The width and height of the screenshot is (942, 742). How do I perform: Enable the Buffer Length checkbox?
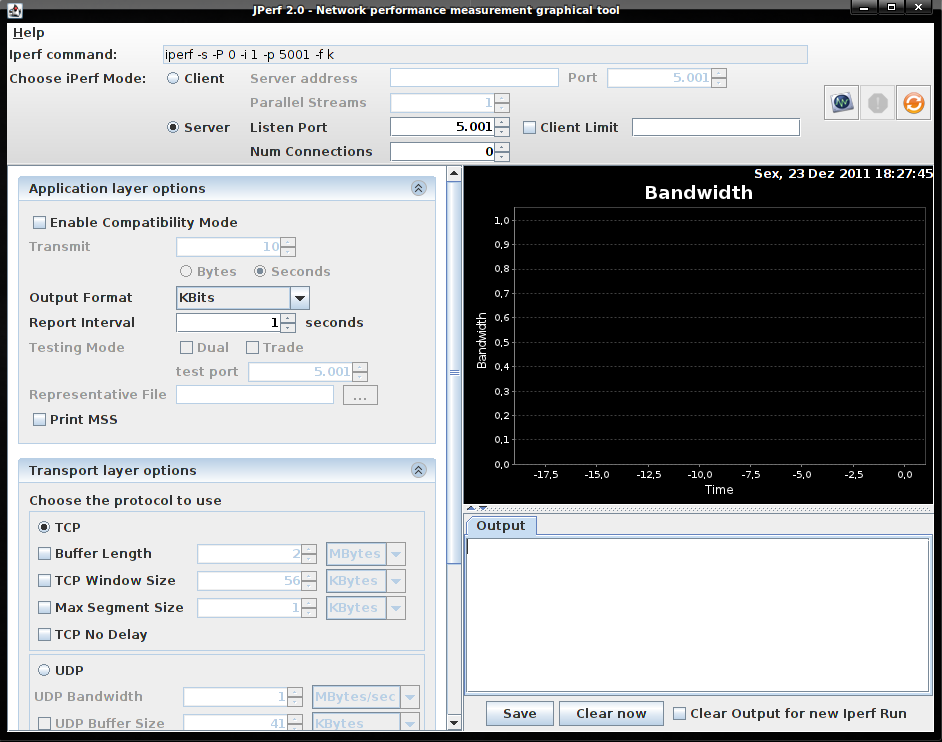point(44,553)
